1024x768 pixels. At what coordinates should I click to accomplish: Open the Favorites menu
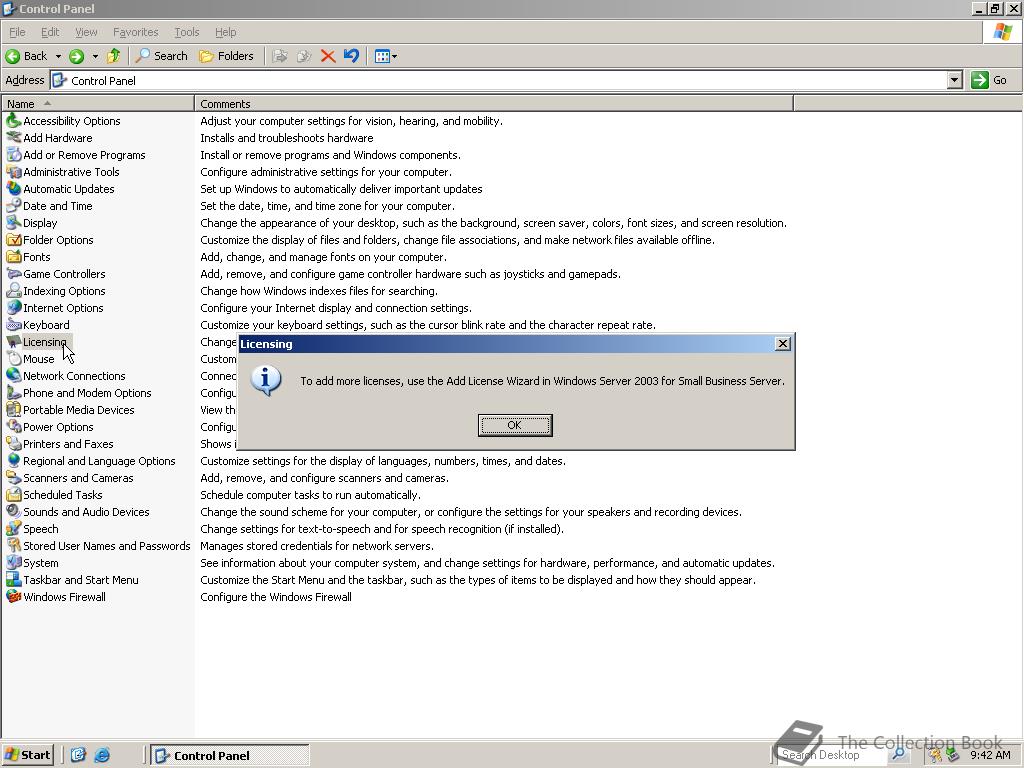pos(135,31)
